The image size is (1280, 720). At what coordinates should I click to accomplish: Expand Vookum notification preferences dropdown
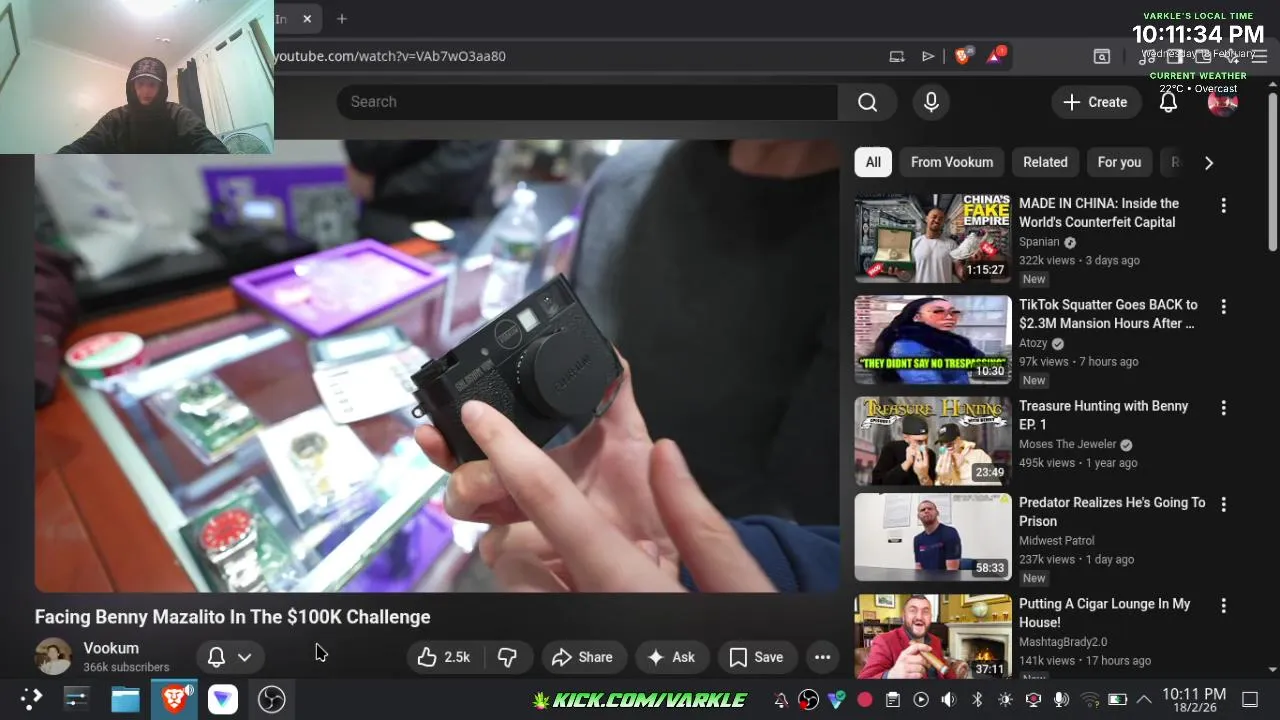tap(230, 657)
